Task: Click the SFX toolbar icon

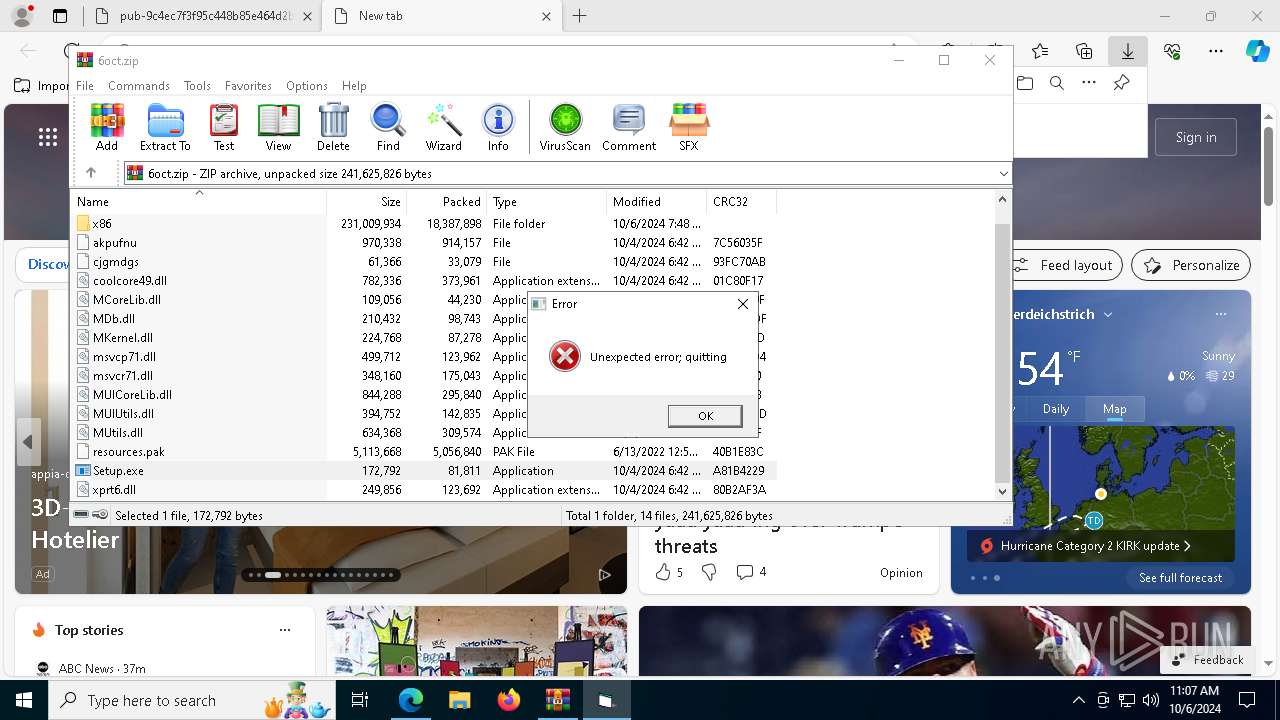Action: [x=689, y=127]
